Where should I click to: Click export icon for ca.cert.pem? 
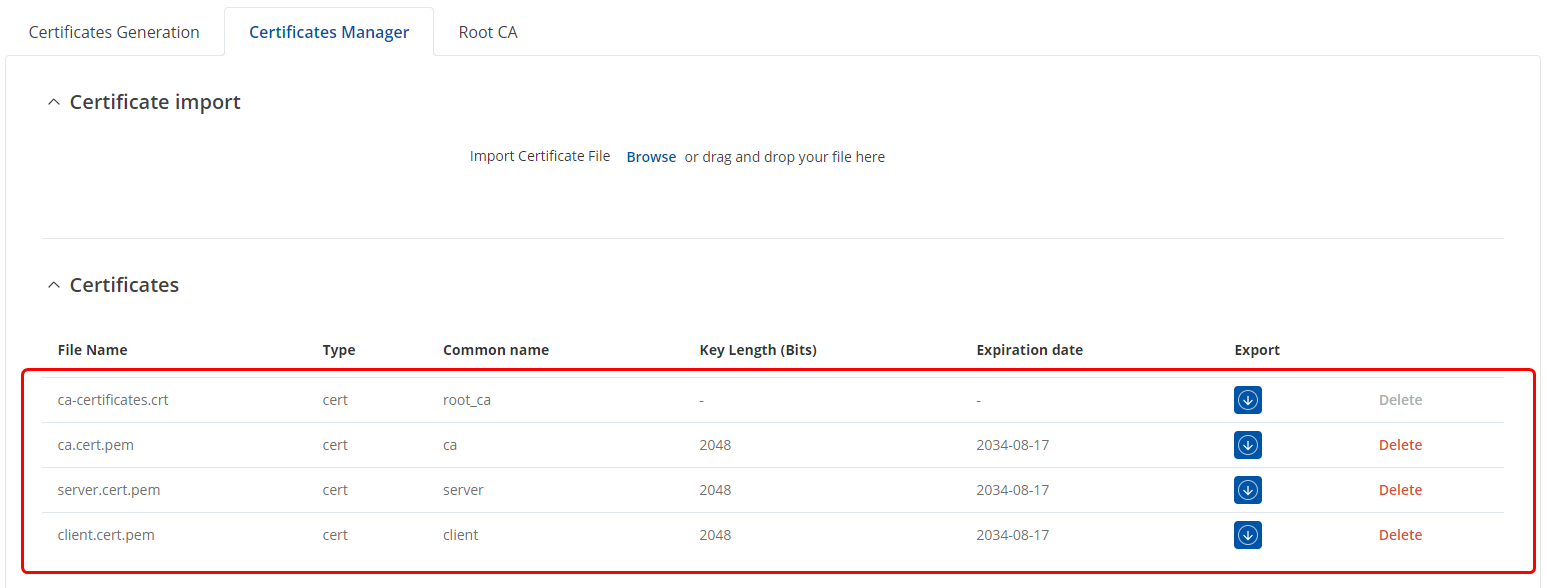[x=1247, y=445]
